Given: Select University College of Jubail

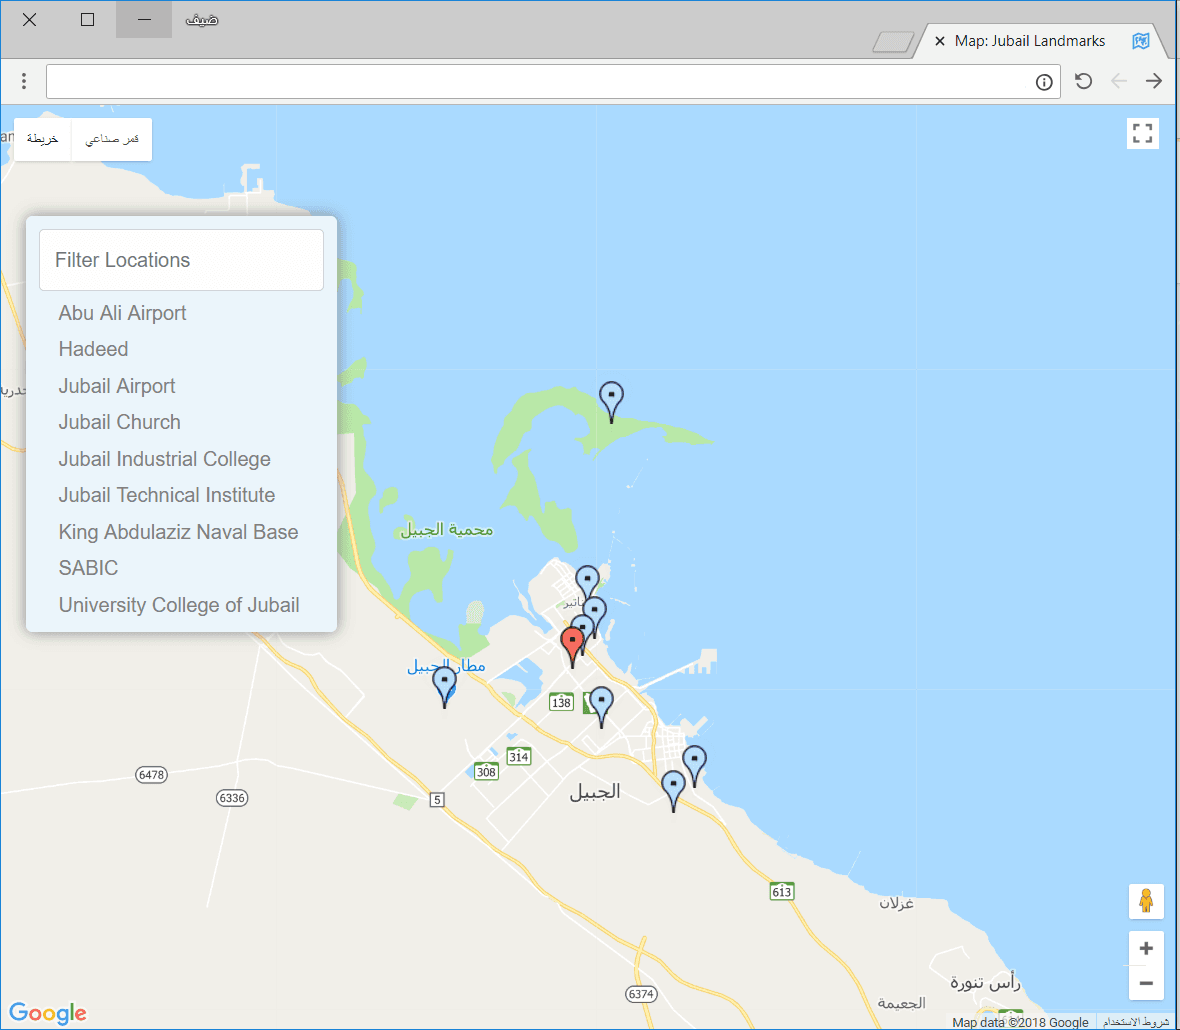Looking at the screenshot, I should coord(179,605).
